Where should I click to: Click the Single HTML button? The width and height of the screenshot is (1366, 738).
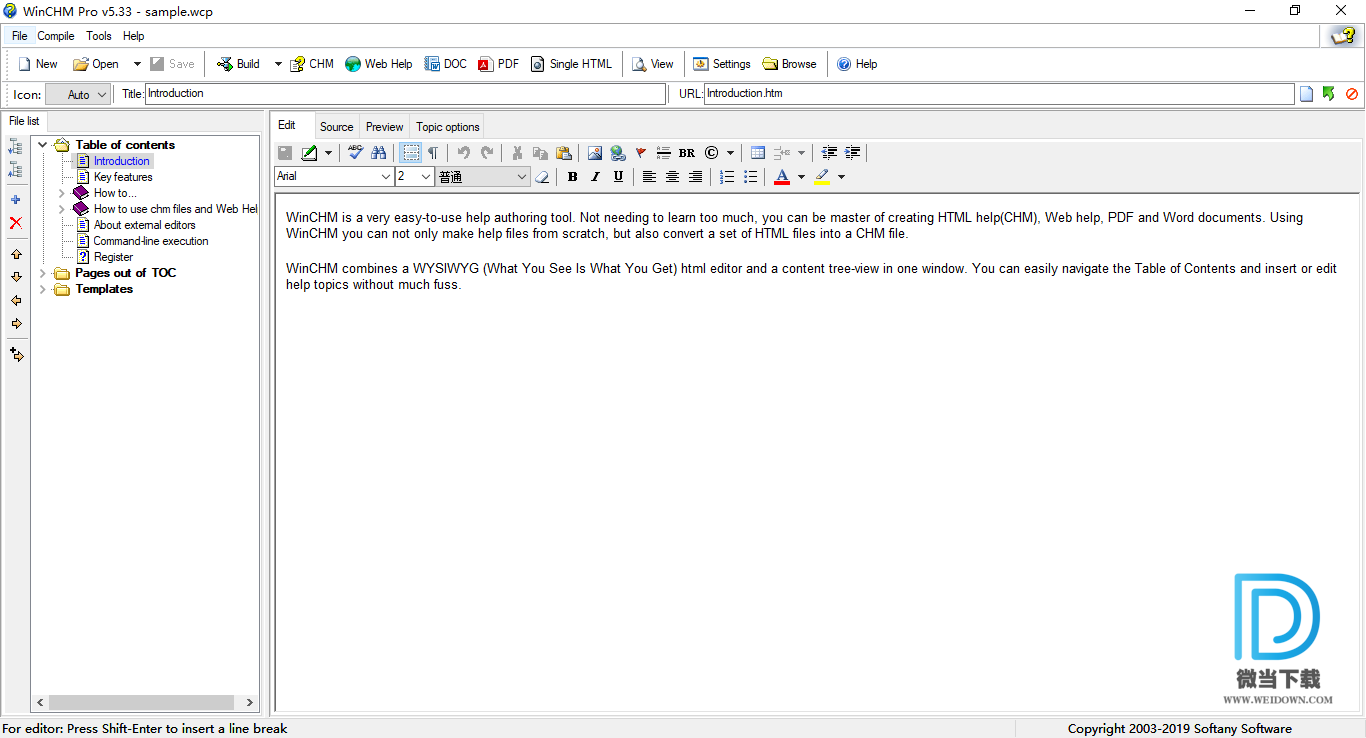point(571,64)
